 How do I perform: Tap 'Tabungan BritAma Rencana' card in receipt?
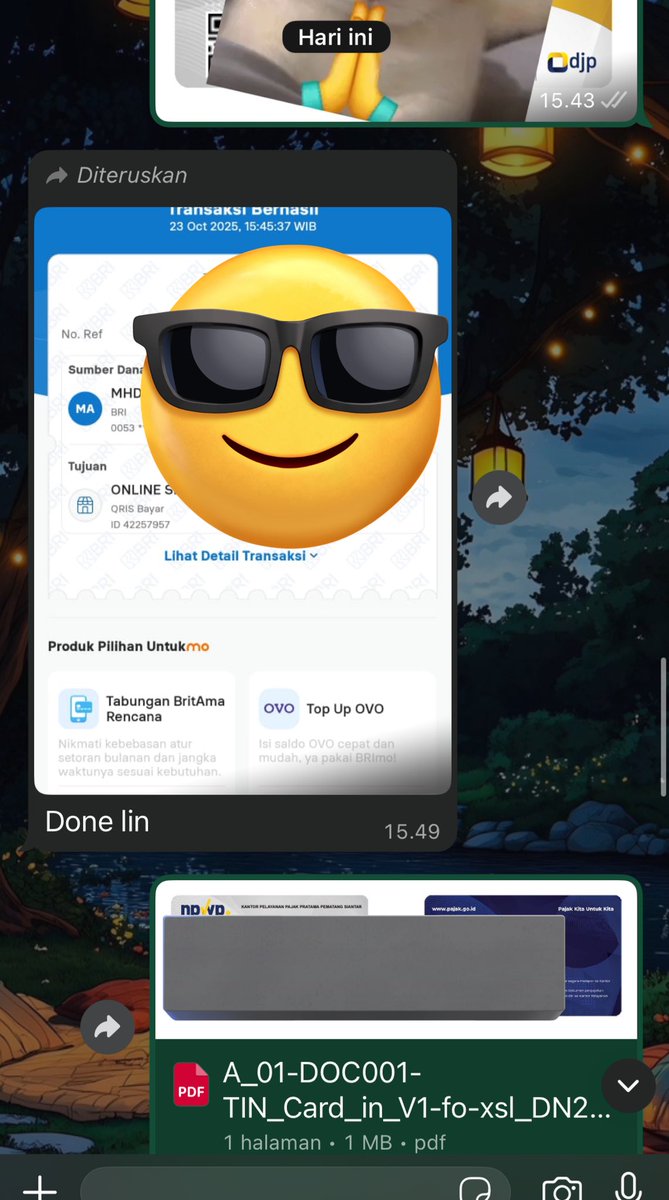point(141,730)
